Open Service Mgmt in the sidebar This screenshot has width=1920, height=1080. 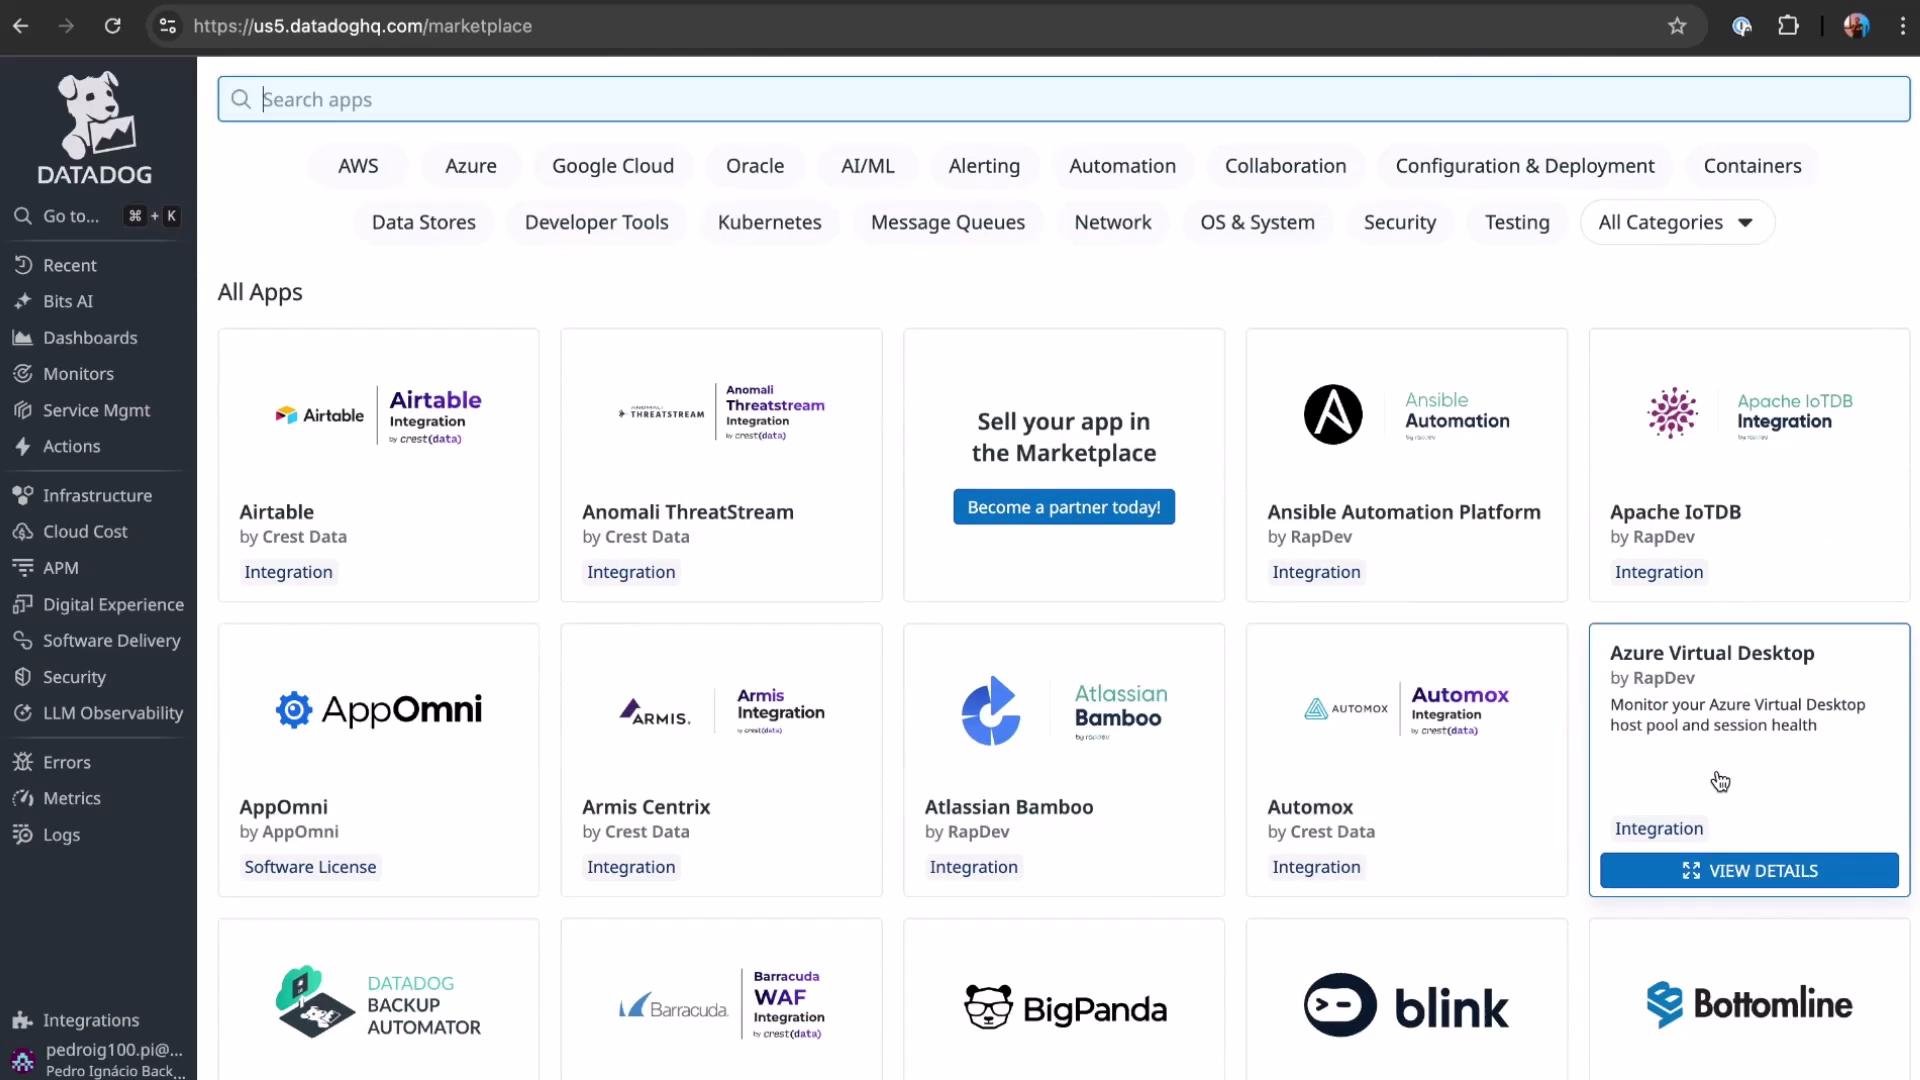tap(96, 410)
